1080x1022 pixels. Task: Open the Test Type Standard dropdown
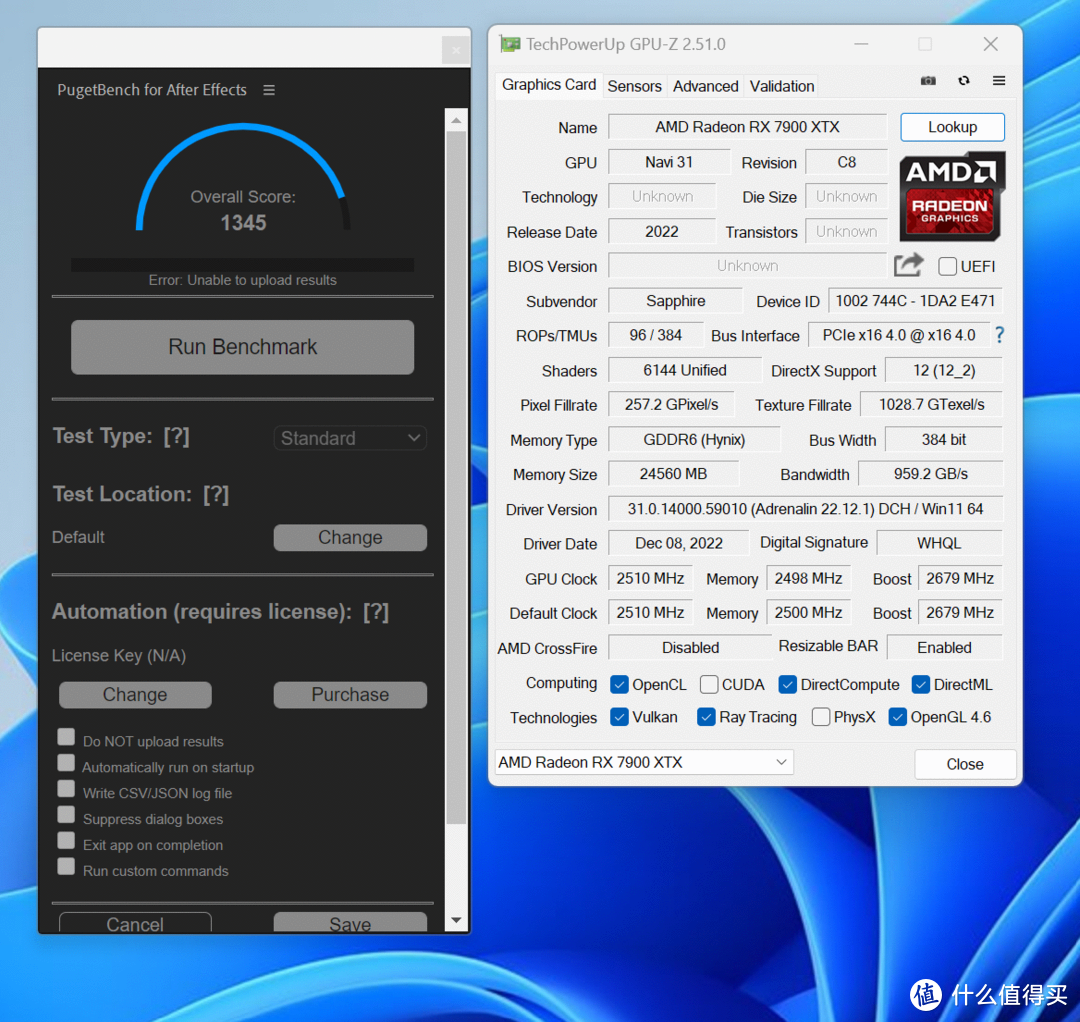[350, 438]
